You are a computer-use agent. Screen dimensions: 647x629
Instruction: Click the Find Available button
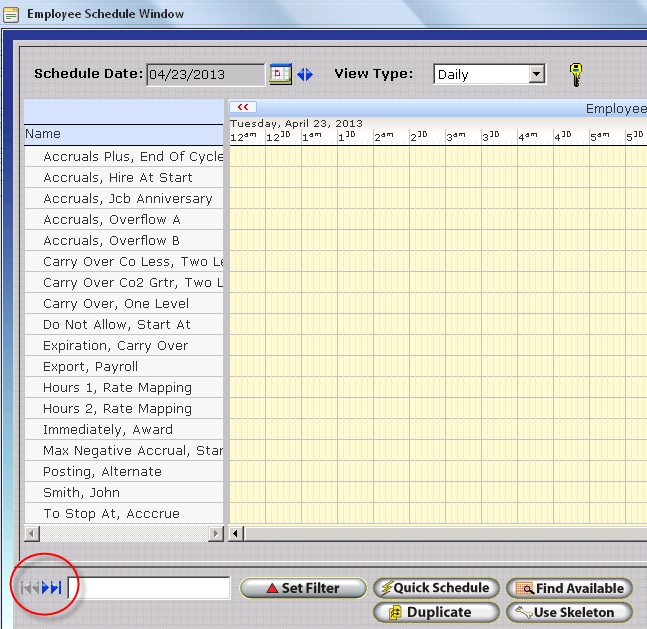tap(570, 588)
